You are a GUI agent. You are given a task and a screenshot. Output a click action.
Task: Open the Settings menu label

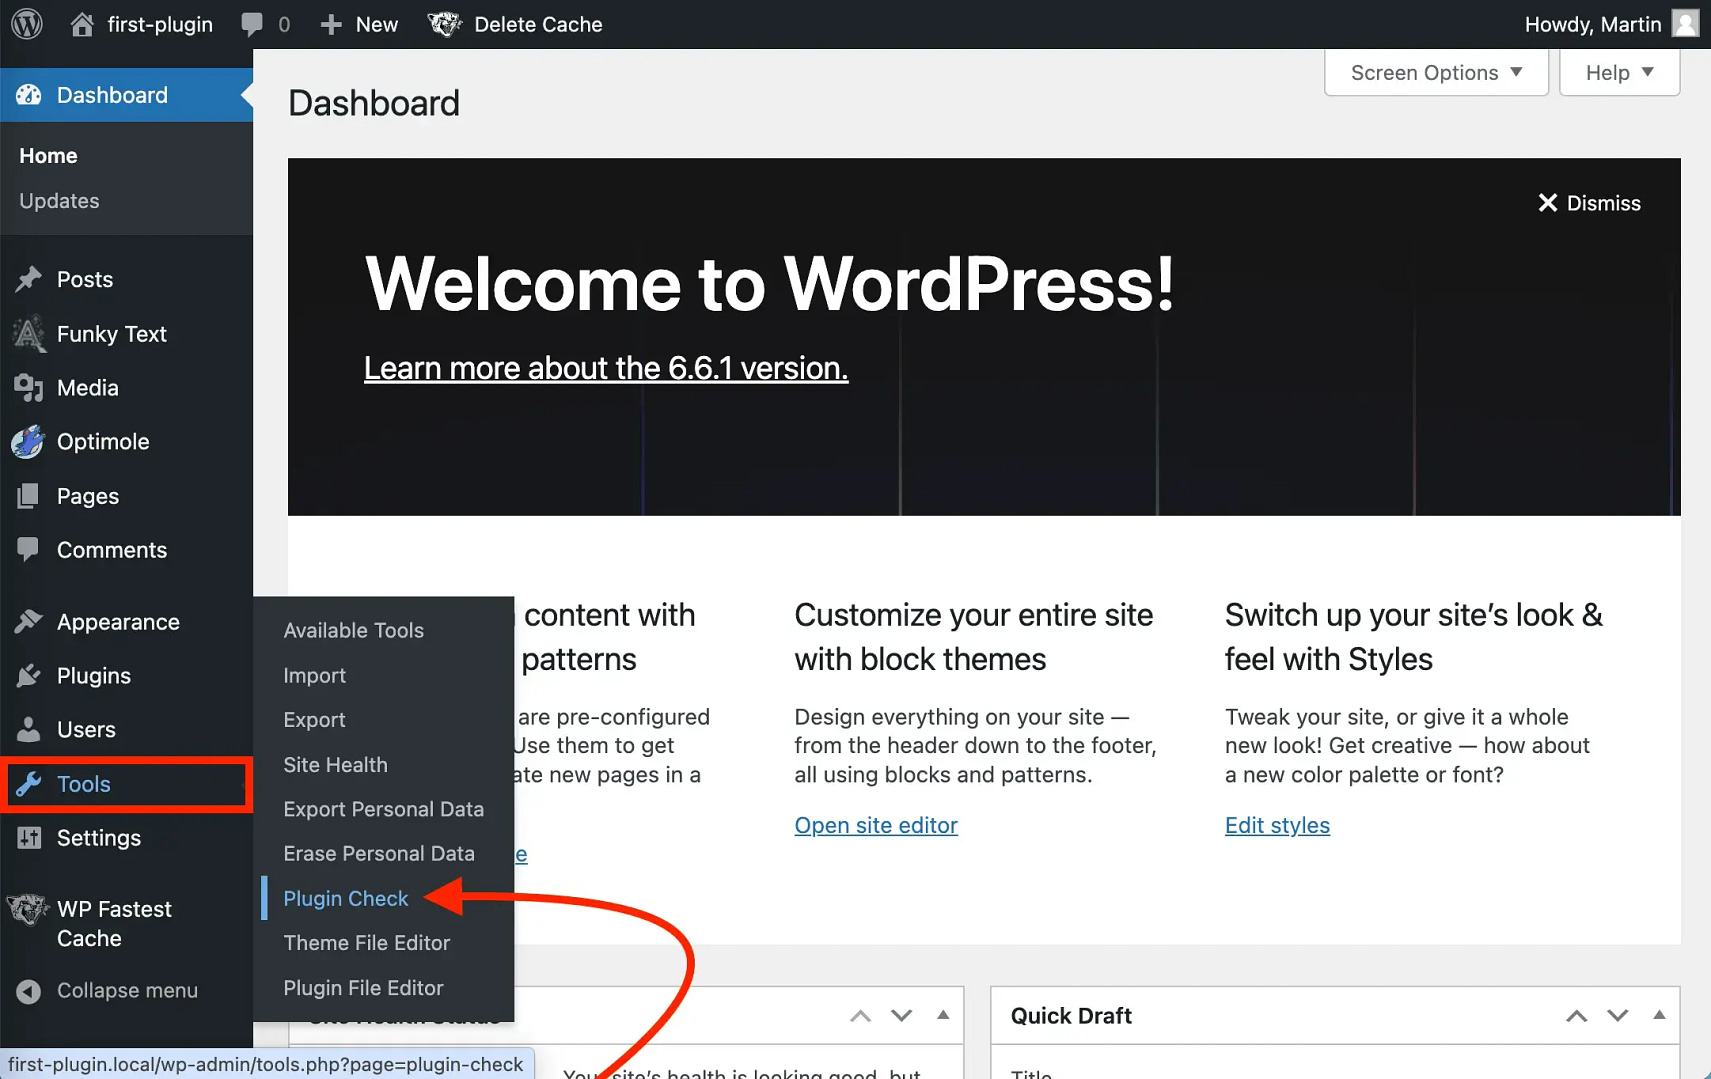click(99, 838)
